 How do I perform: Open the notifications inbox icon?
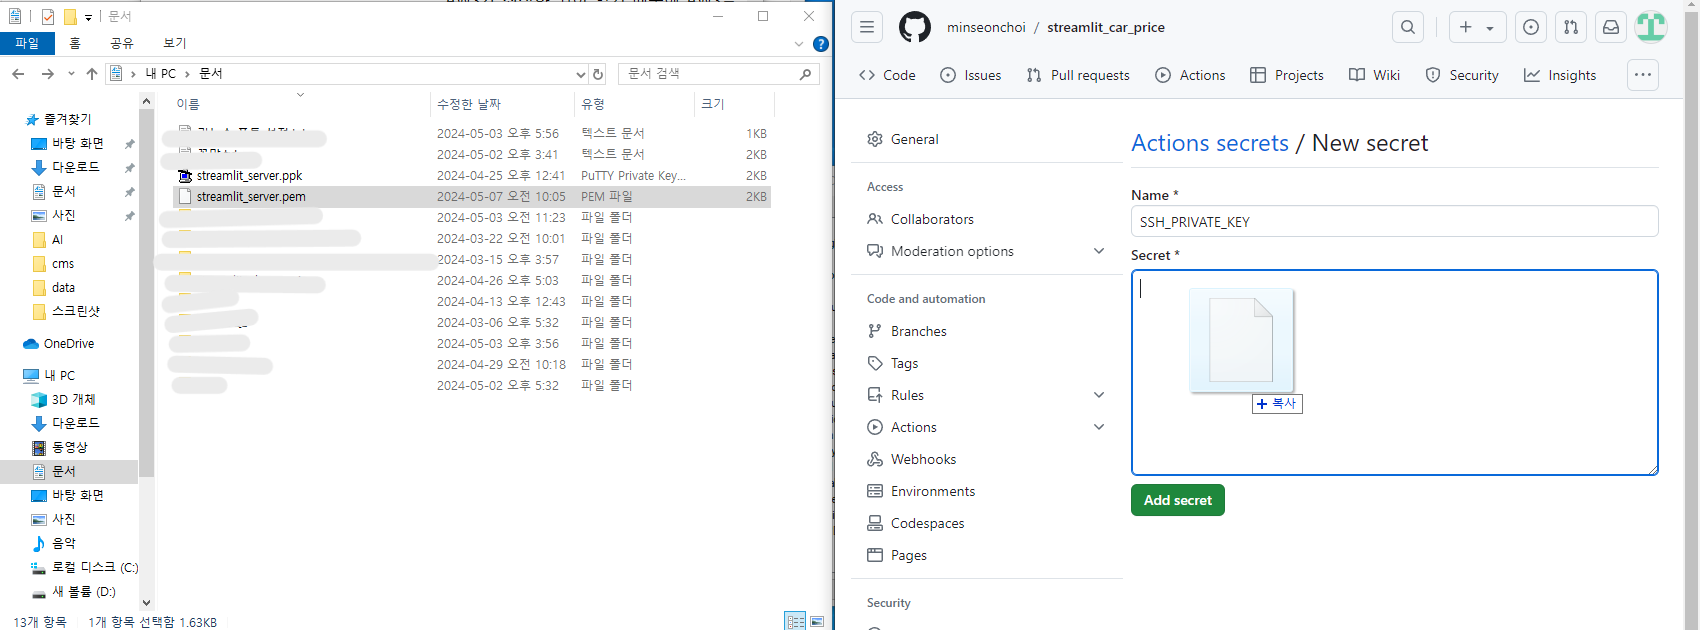click(x=1611, y=27)
